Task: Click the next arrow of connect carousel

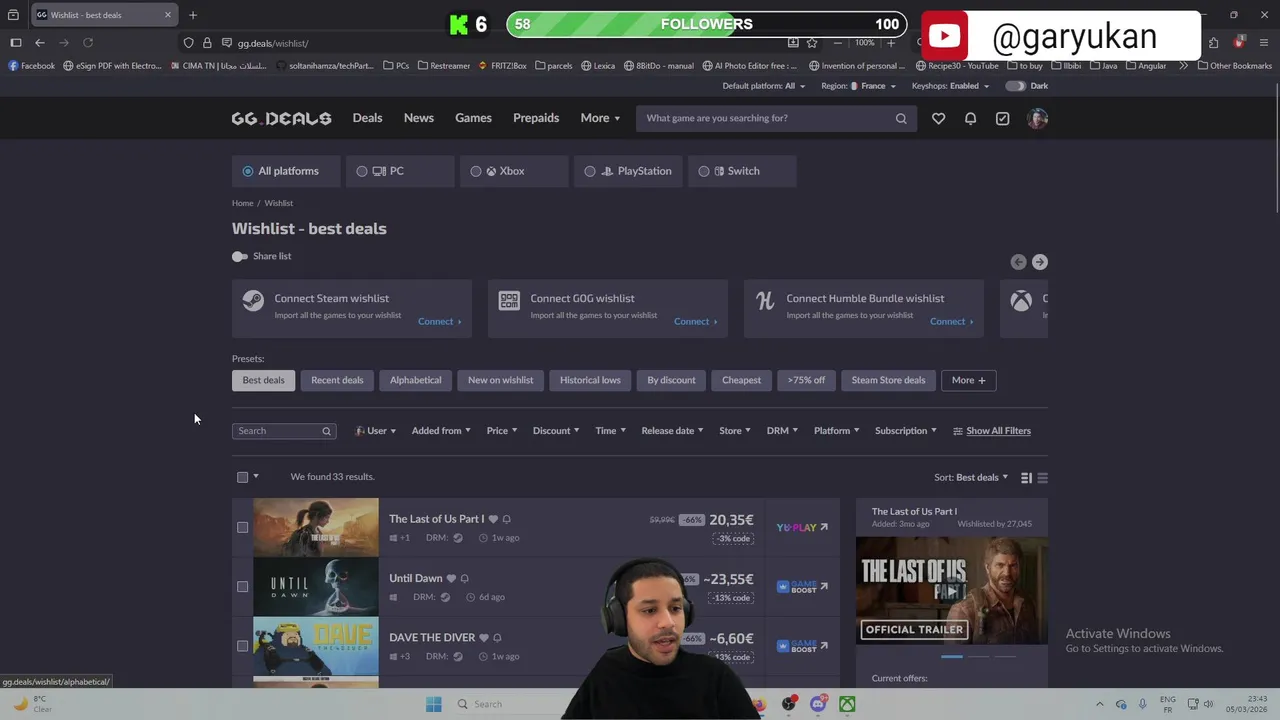Action: coord(1040,262)
